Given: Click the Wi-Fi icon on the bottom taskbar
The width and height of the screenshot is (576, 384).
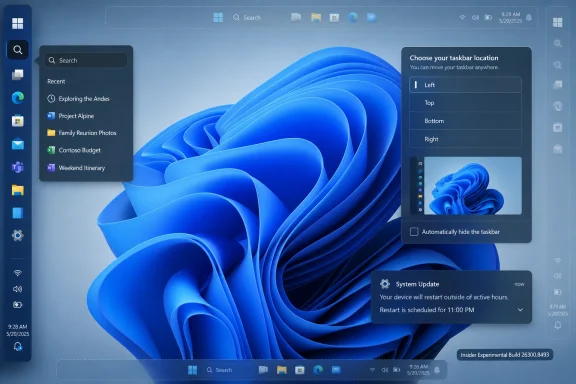Looking at the screenshot, I should pyautogui.click(x=372, y=370).
